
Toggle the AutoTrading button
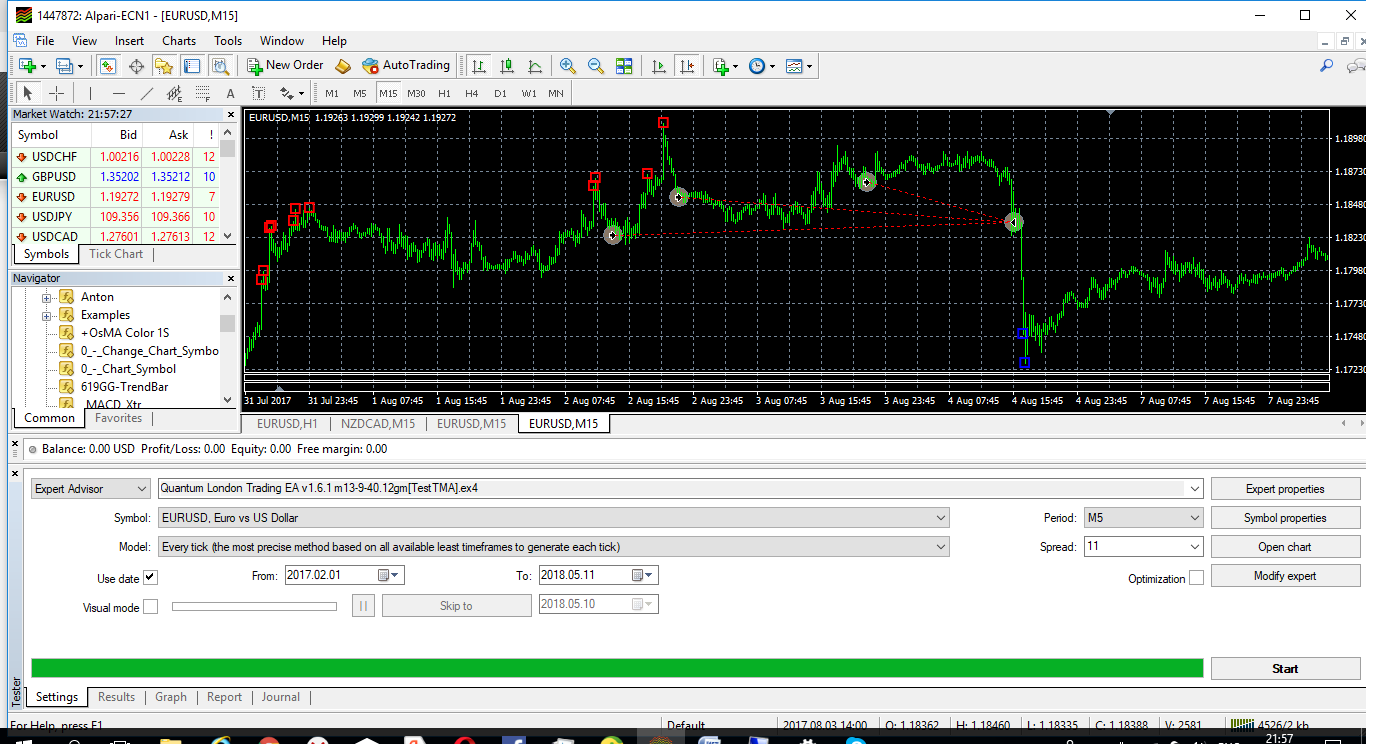click(x=406, y=65)
